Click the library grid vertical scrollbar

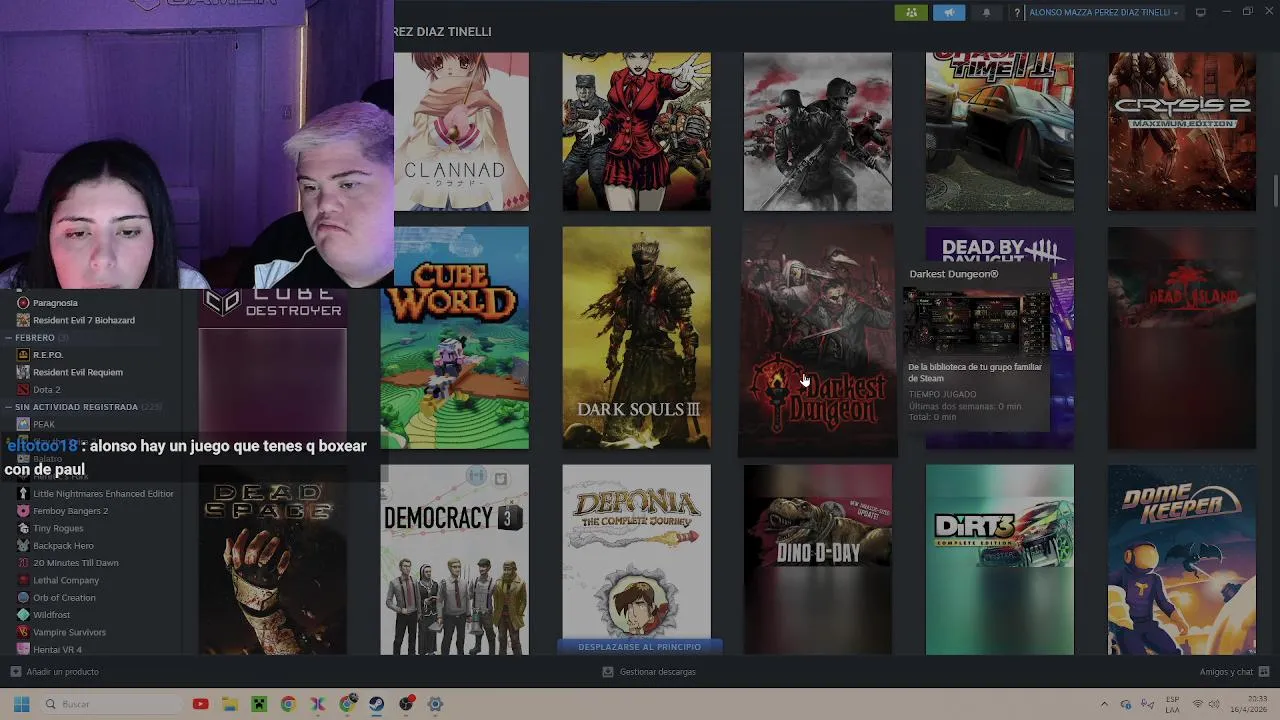(x=1275, y=190)
